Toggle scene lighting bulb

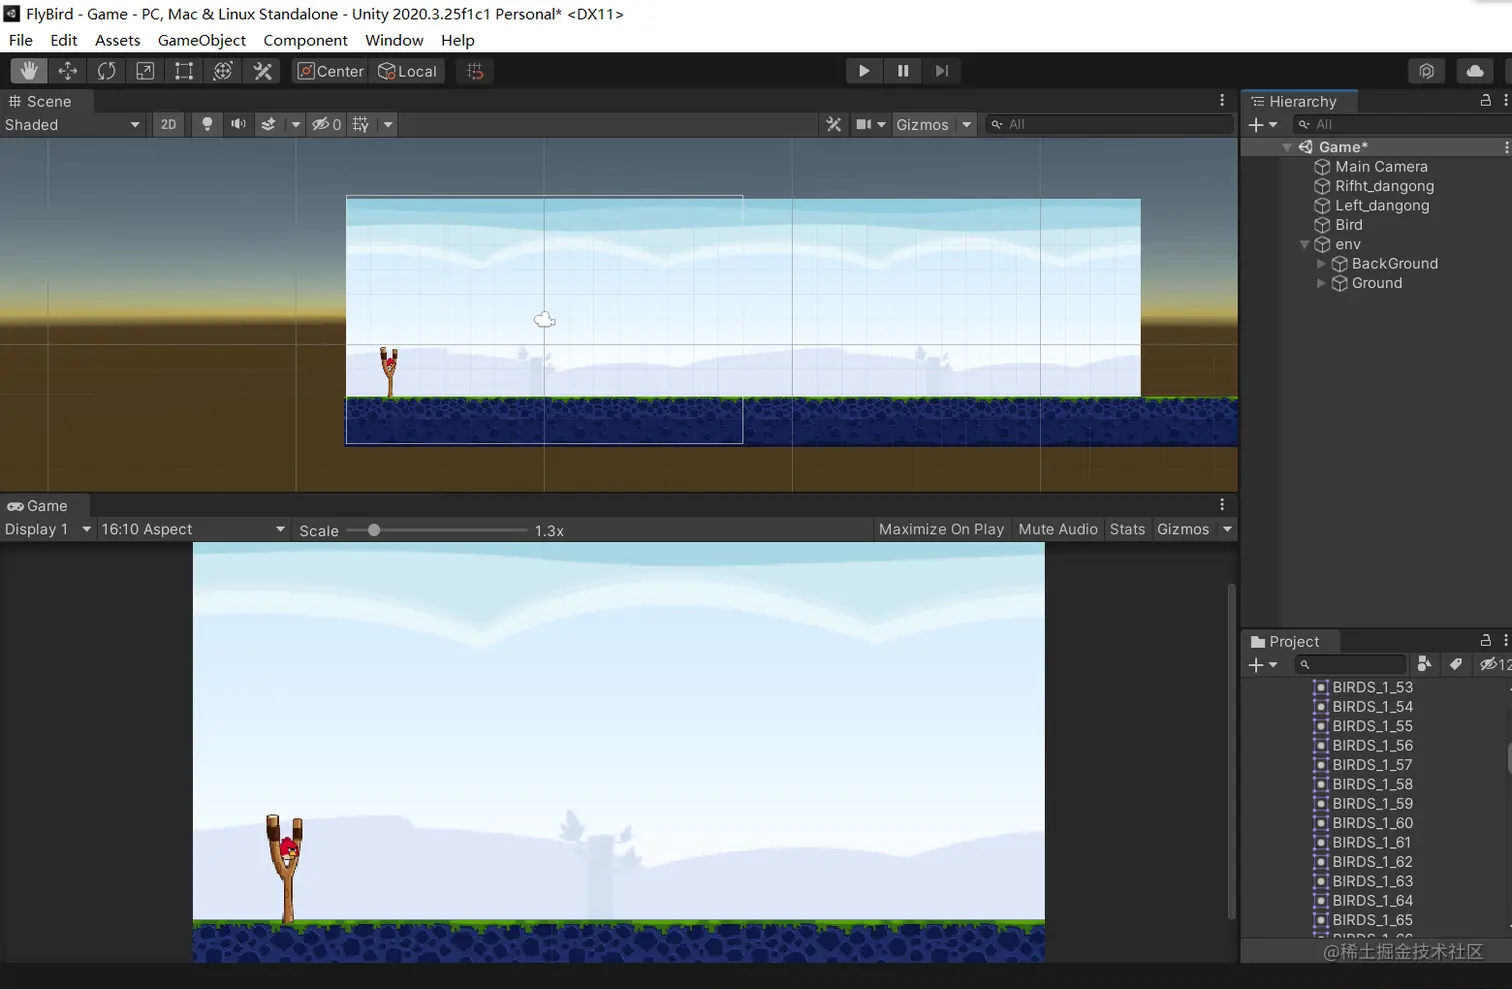pyautogui.click(x=207, y=125)
